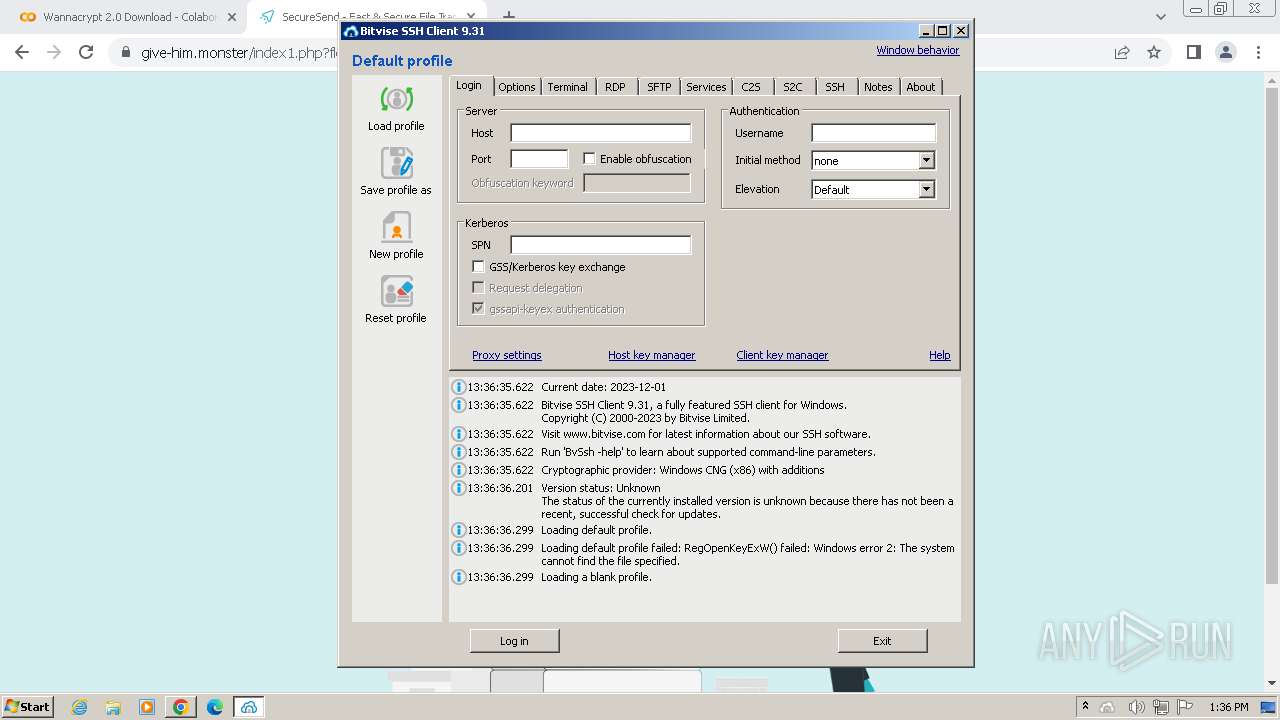Open Window behavior link
The width and height of the screenshot is (1280, 720).
pos(918,50)
